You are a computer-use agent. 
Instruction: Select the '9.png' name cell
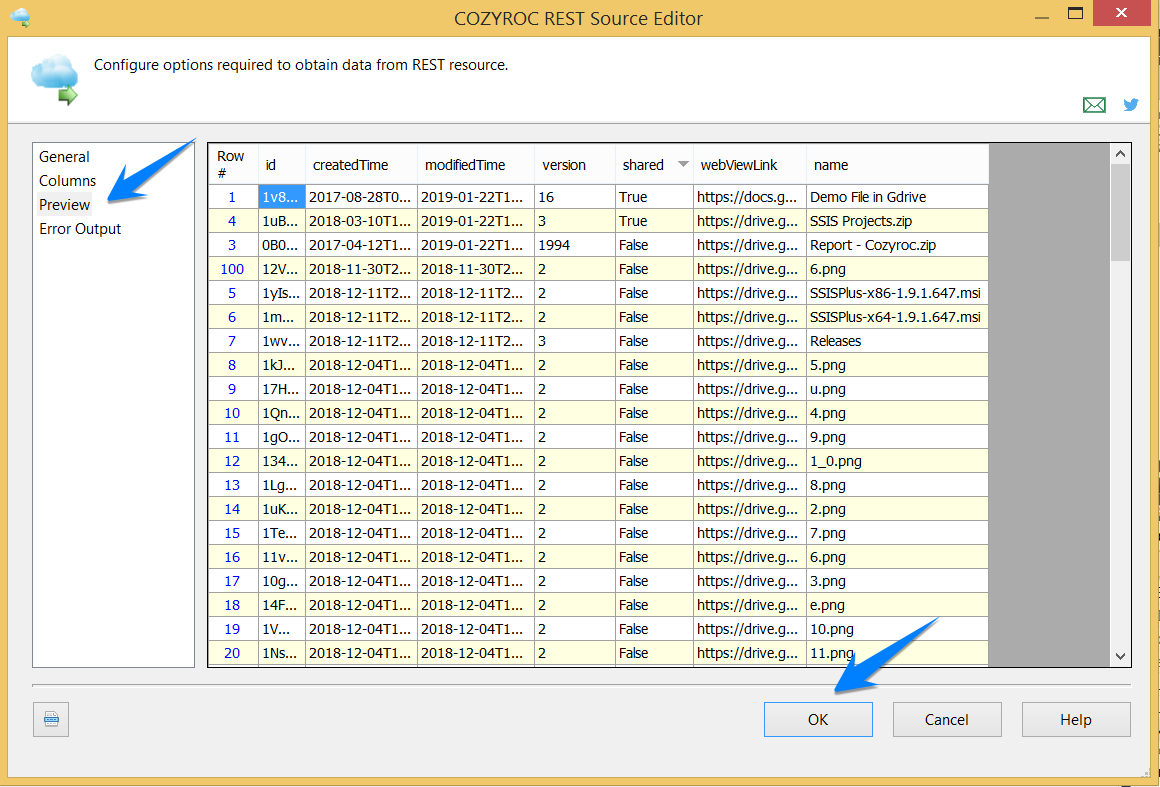[897, 437]
